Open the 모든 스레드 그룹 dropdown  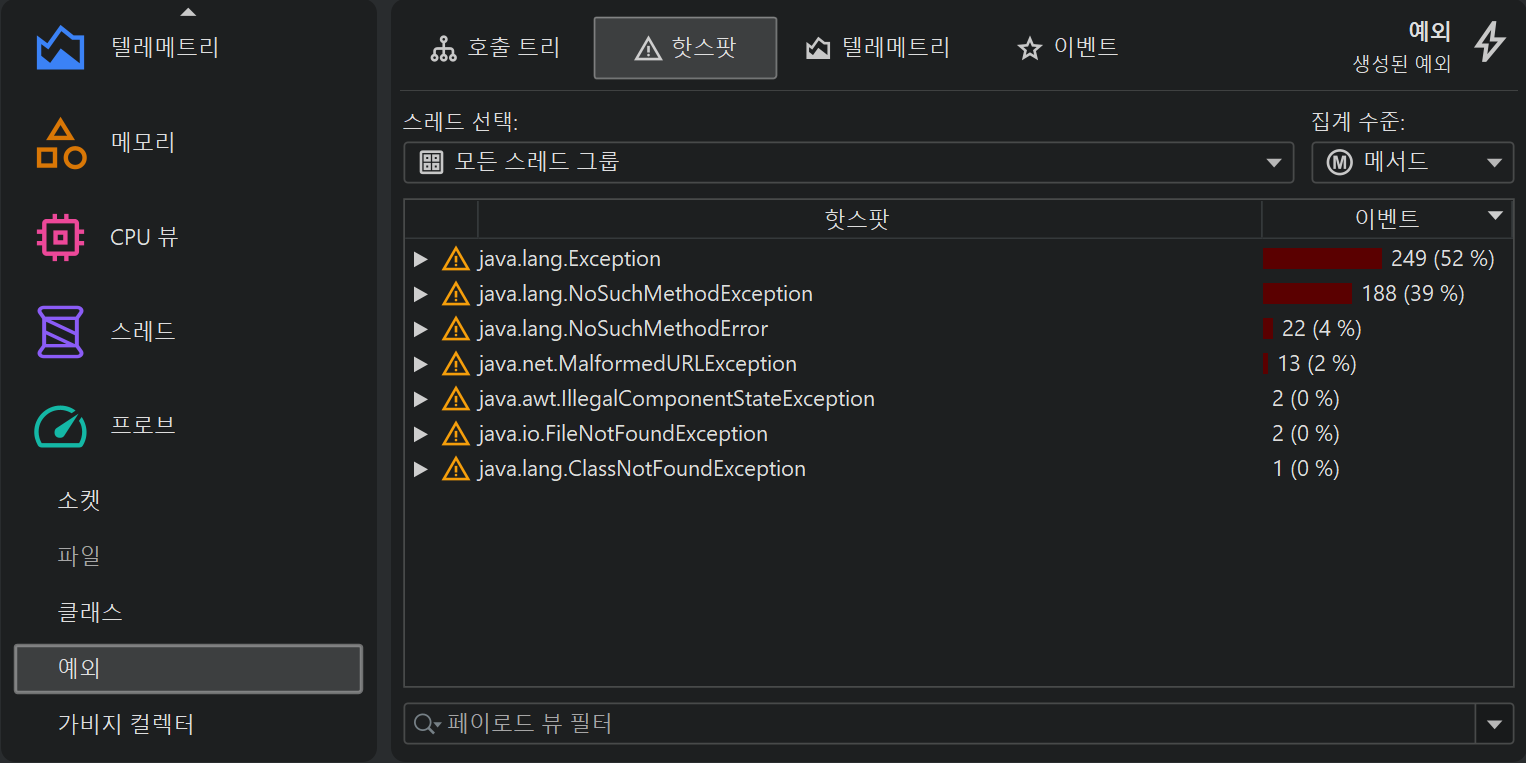click(848, 162)
